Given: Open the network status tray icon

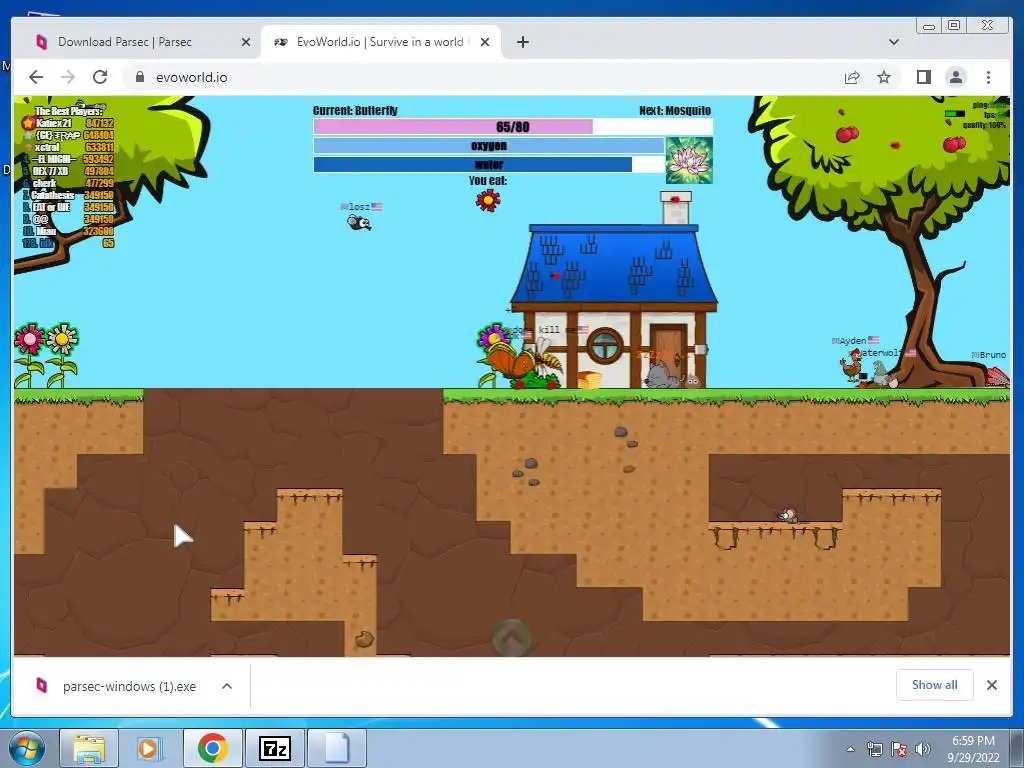Looking at the screenshot, I should 874,749.
